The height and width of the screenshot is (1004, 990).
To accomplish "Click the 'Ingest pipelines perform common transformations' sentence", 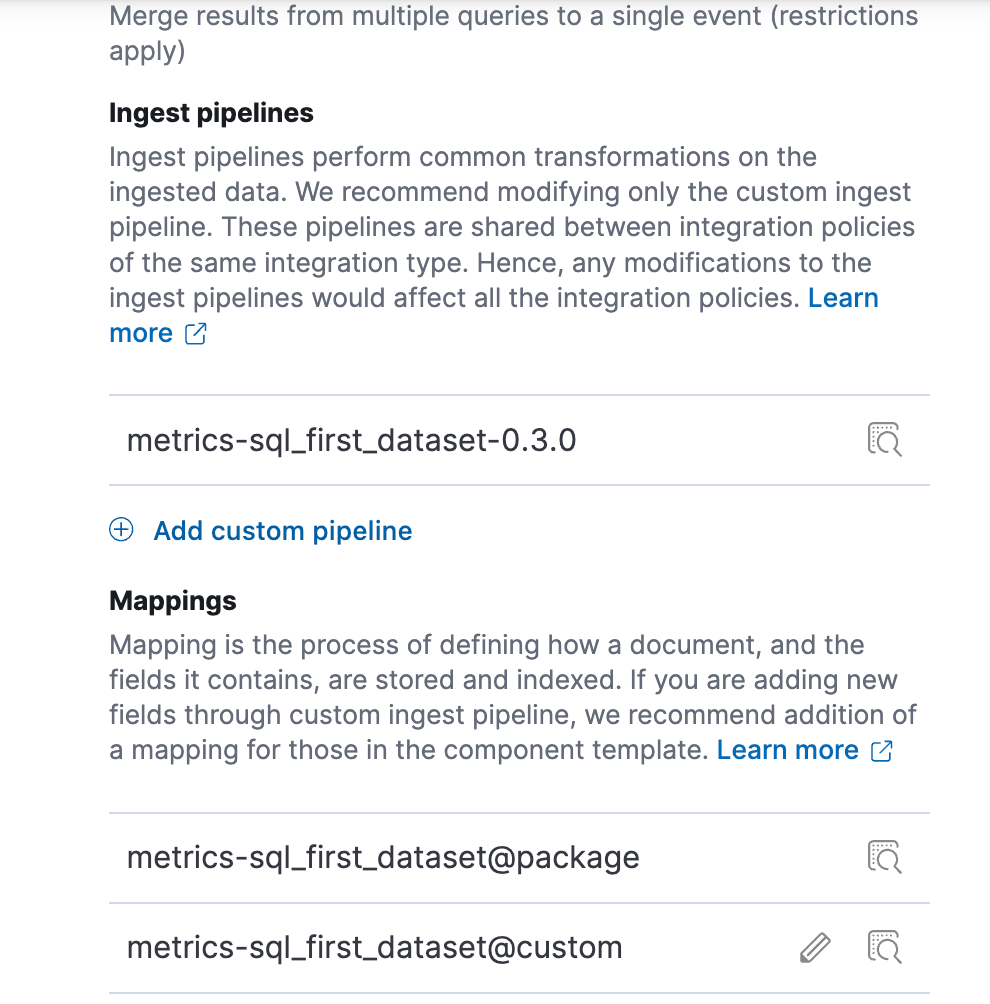I will tap(463, 157).
